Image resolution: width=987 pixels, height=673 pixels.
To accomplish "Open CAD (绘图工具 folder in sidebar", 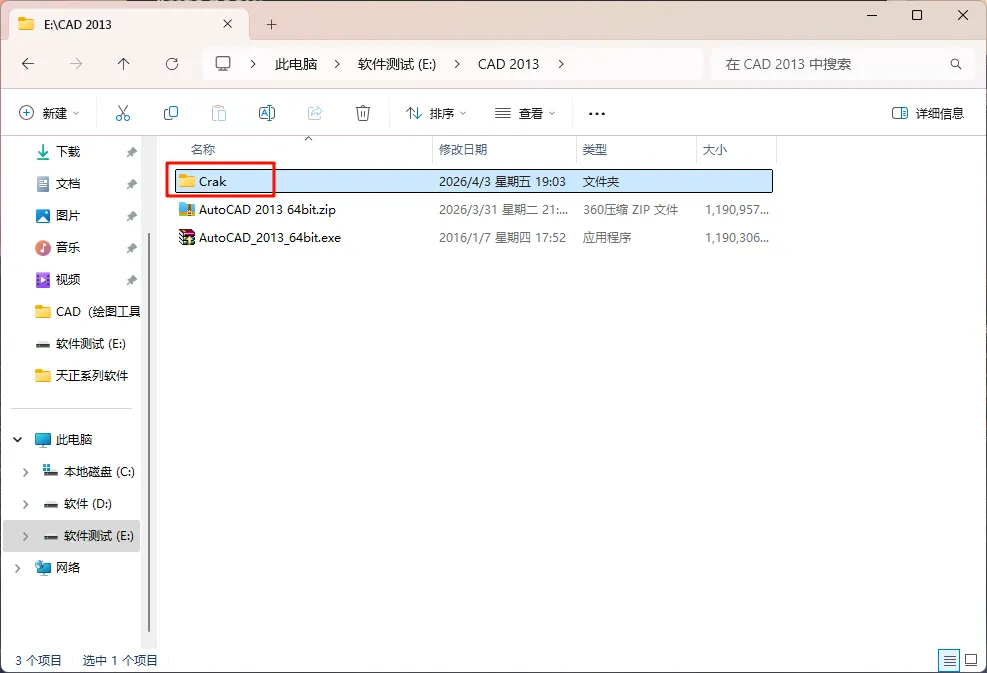I will click(x=87, y=312).
